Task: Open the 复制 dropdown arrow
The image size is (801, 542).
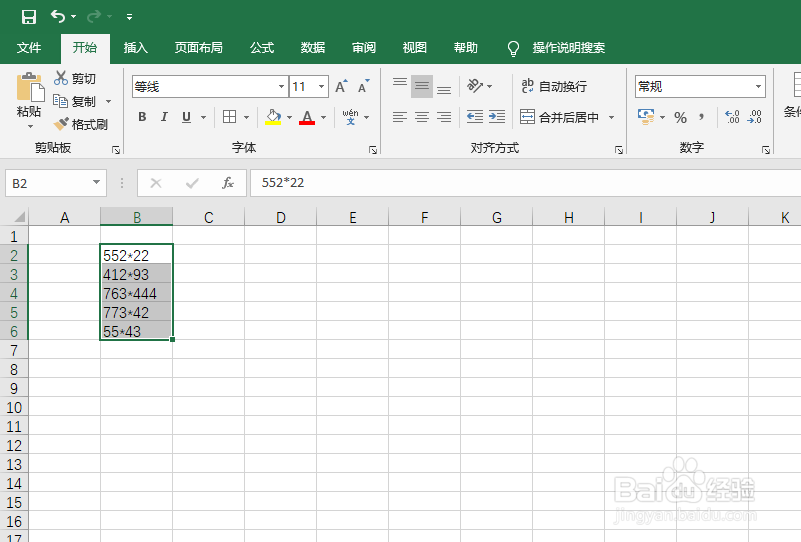Action: (x=108, y=102)
